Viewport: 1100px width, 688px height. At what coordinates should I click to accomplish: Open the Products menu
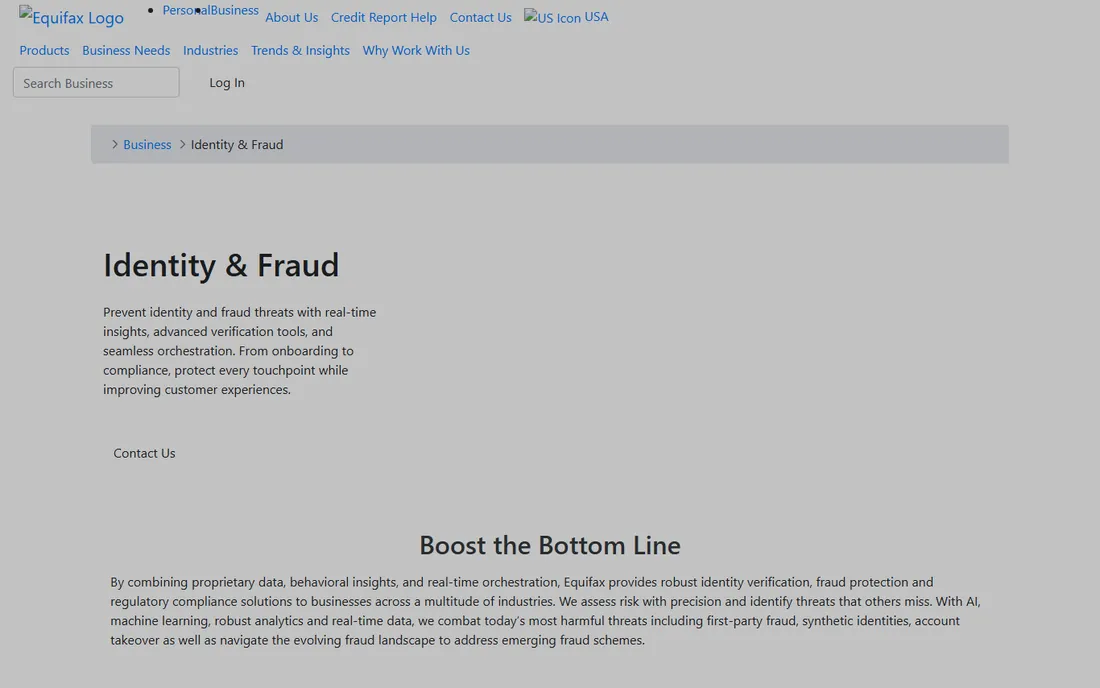click(44, 50)
